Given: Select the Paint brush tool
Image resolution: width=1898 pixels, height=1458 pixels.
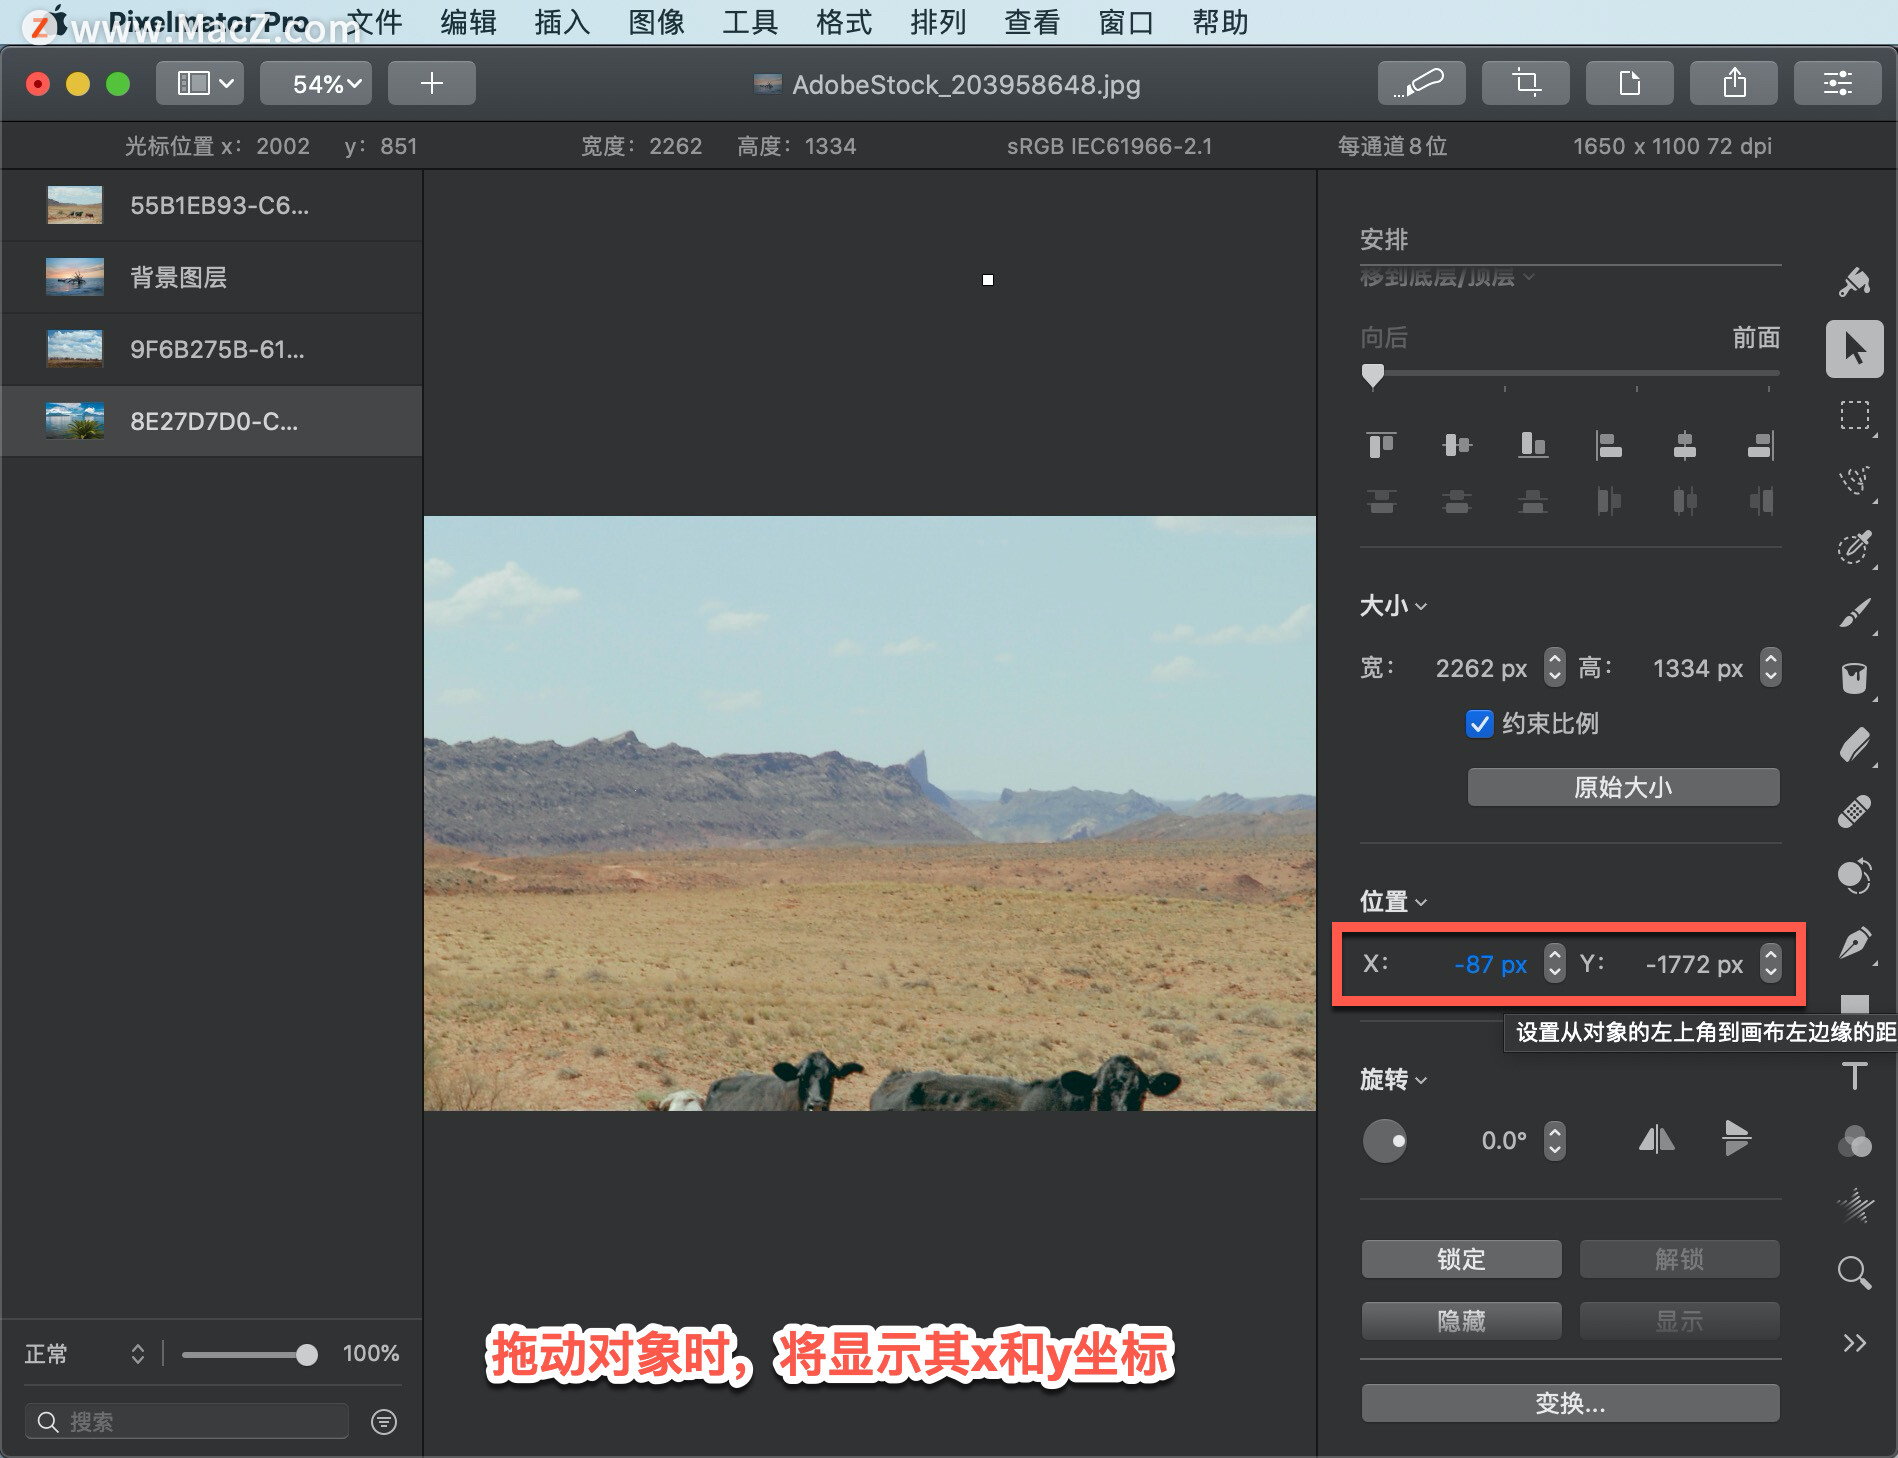Looking at the screenshot, I should pos(1855,613).
